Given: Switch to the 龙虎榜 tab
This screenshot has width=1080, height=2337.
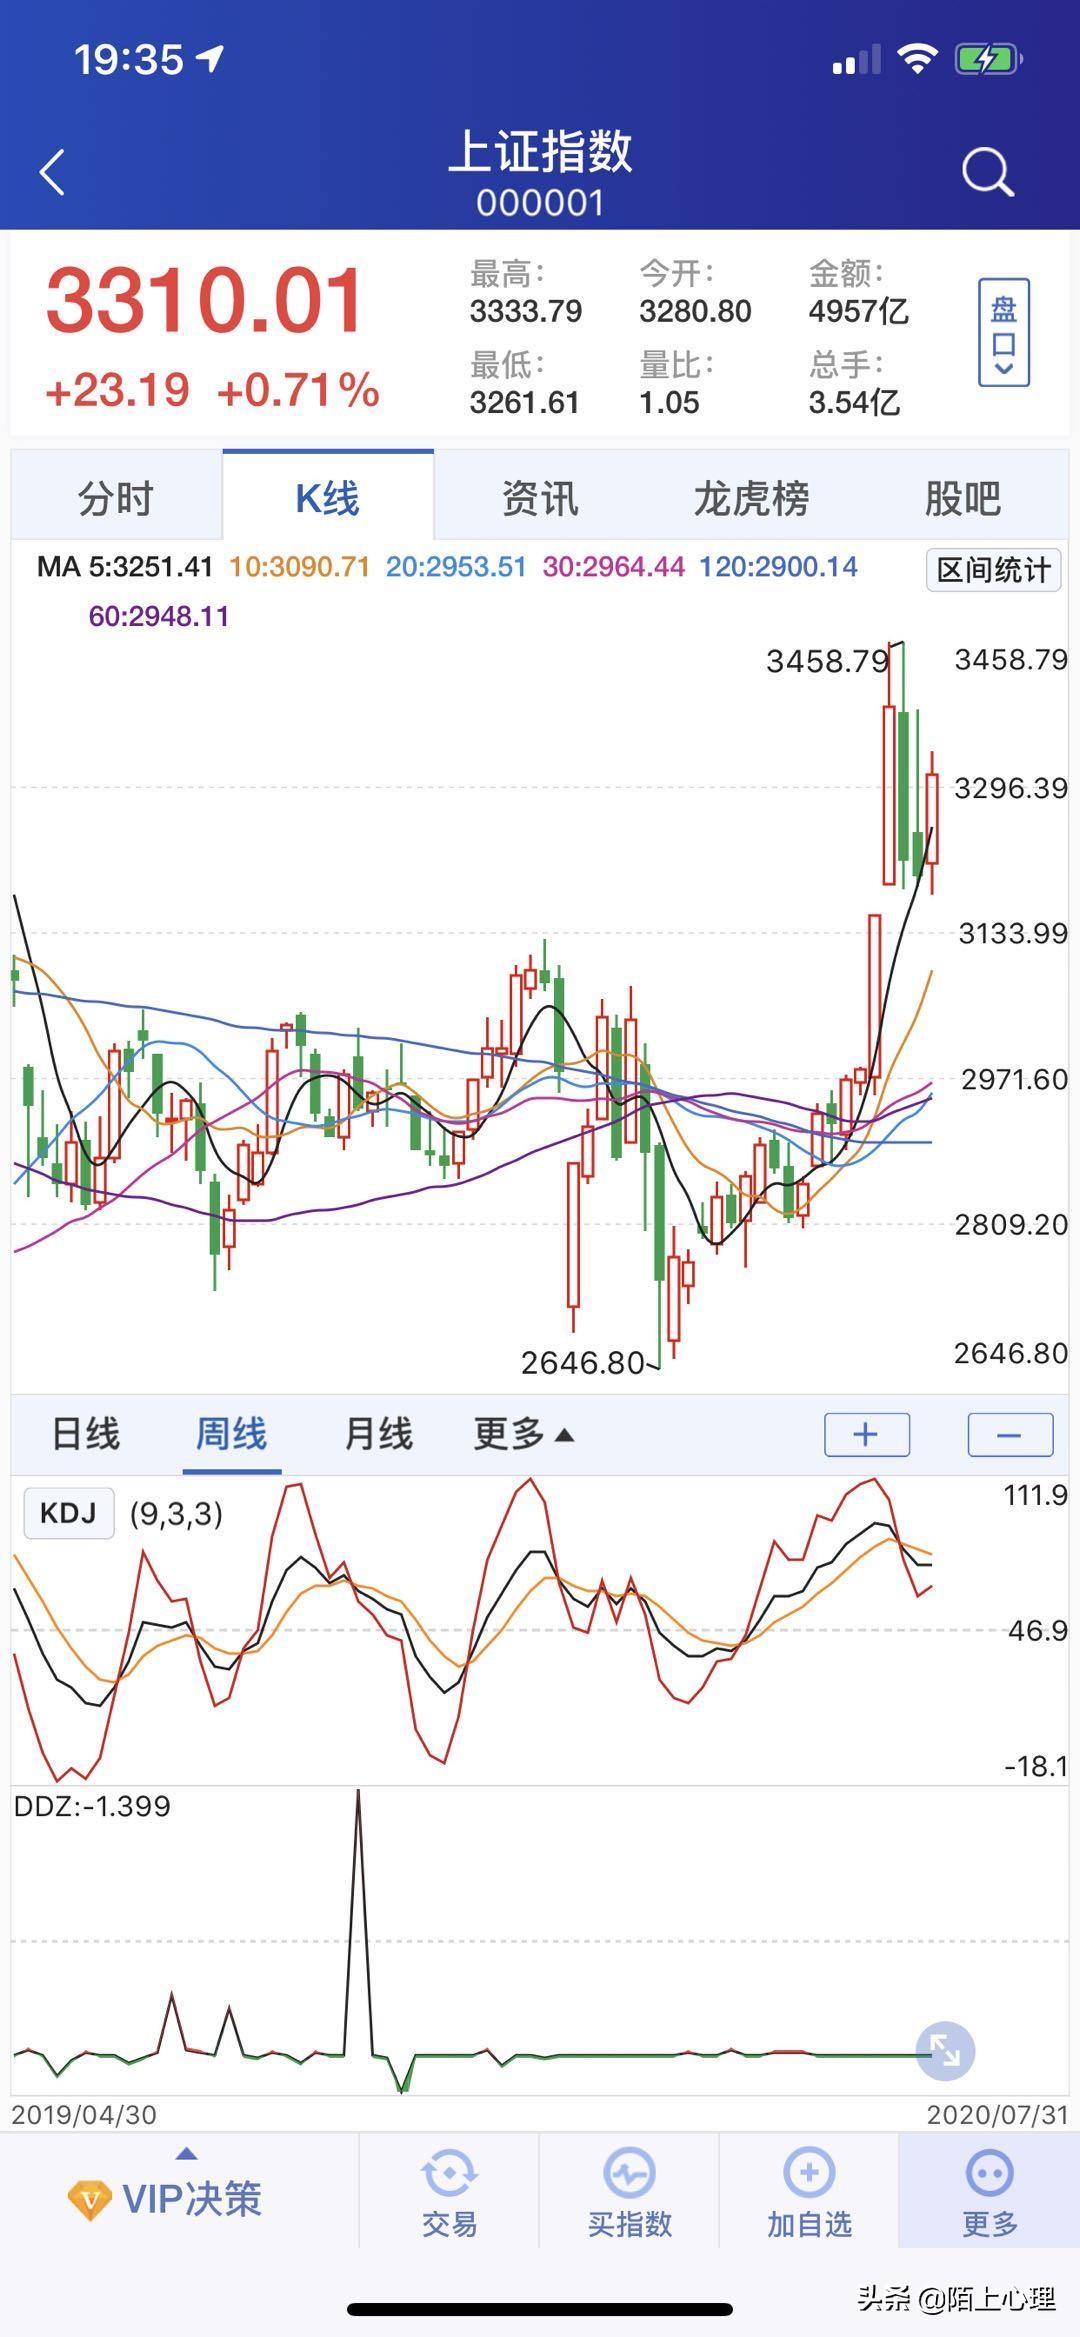Looking at the screenshot, I should pyautogui.click(x=751, y=497).
